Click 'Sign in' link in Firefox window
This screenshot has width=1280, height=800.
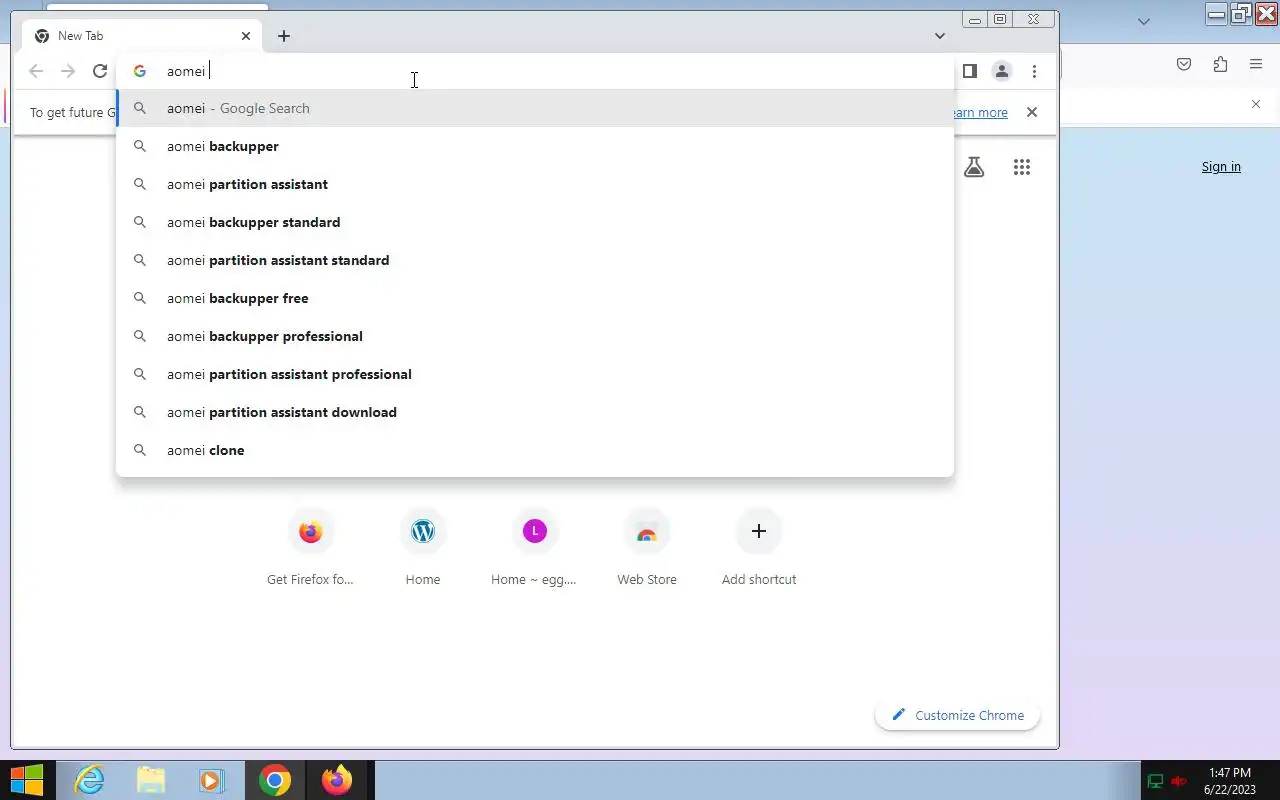[1221, 167]
